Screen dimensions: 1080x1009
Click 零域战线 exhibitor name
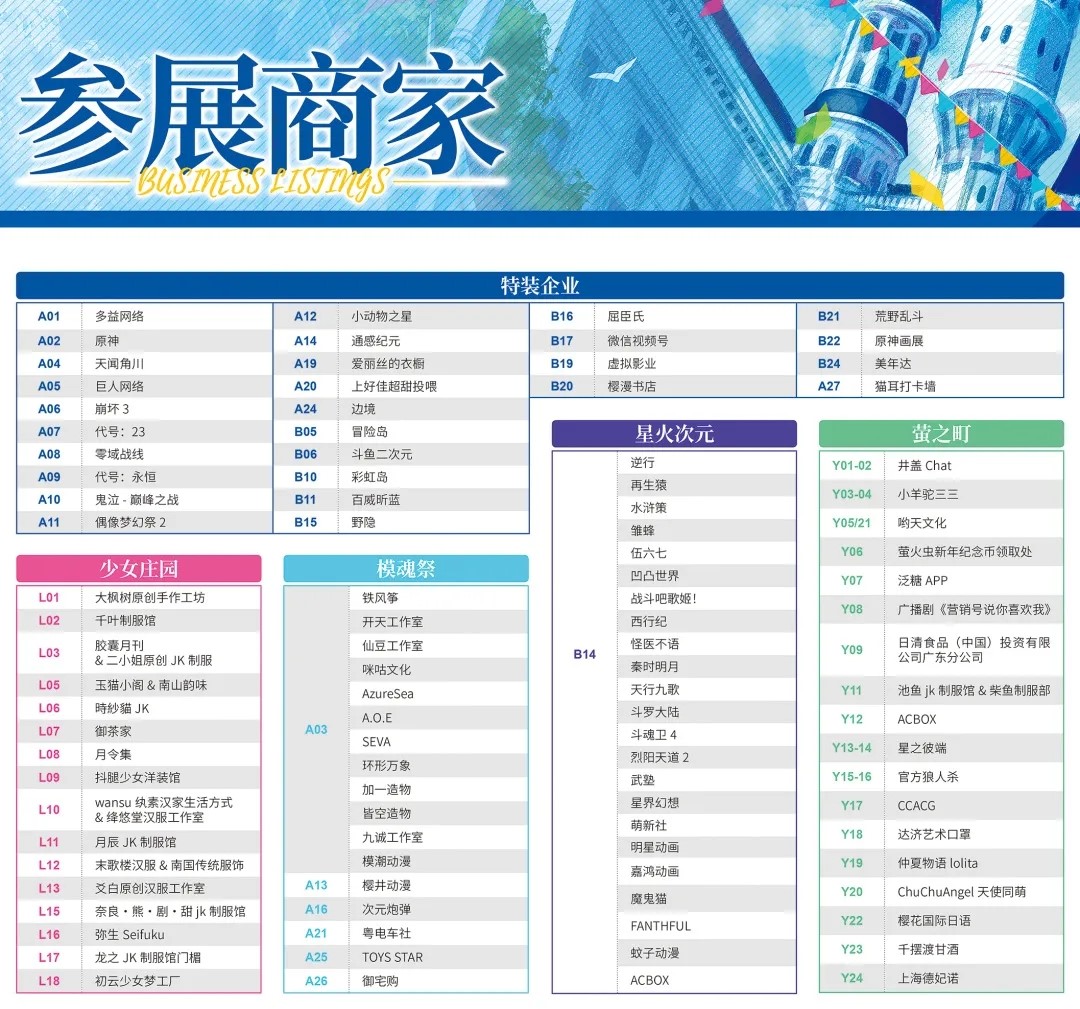tap(120, 455)
